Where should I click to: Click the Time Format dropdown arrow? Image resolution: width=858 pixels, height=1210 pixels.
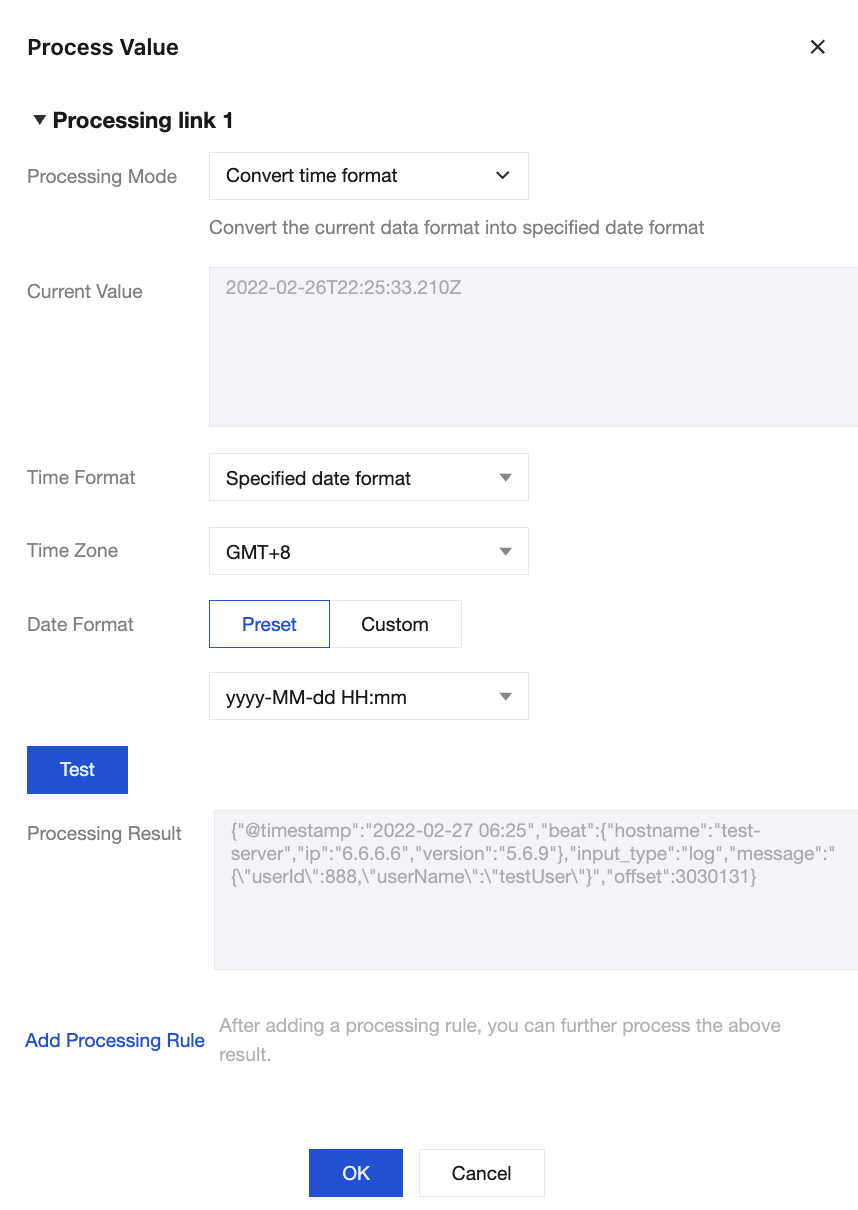tap(505, 478)
